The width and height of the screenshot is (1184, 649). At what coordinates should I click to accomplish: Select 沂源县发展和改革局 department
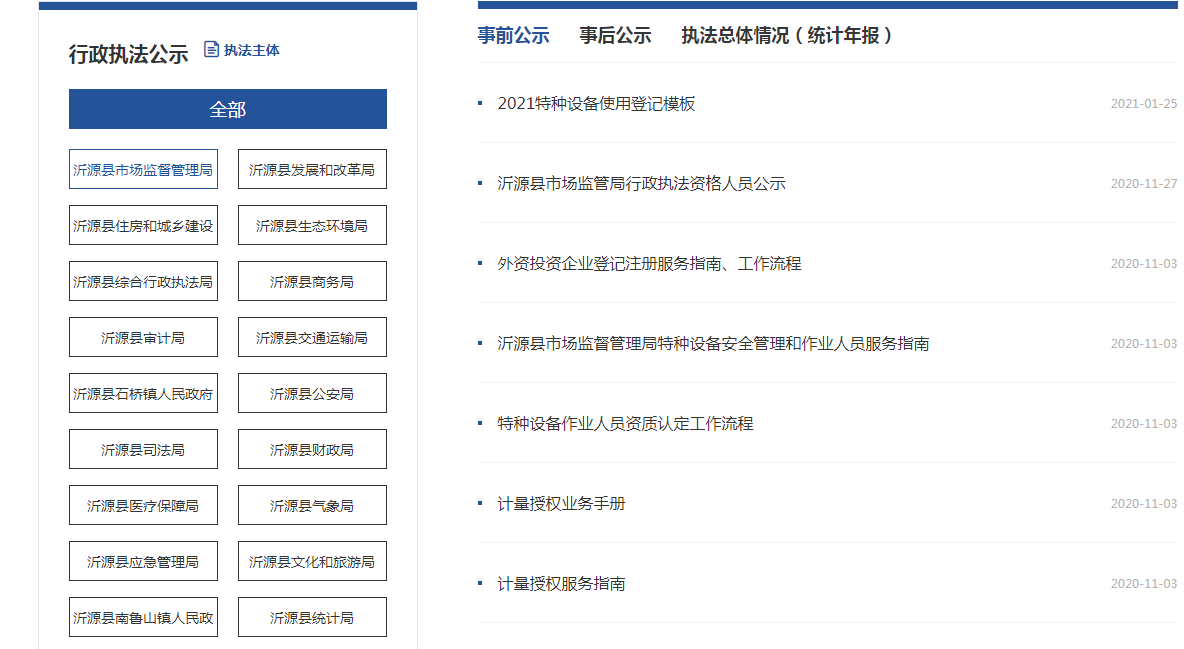pyautogui.click(x=312, y=170)
